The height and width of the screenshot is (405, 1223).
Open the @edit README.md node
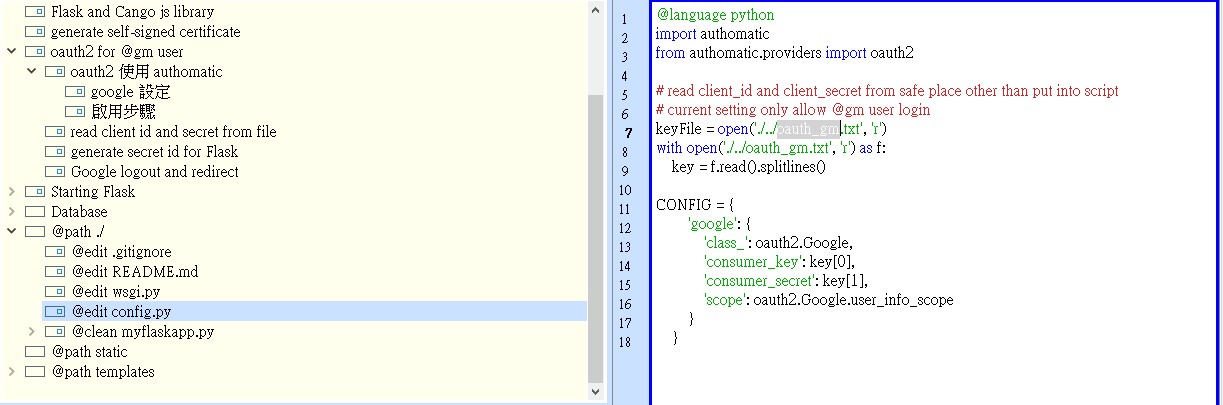coord(134,272)
